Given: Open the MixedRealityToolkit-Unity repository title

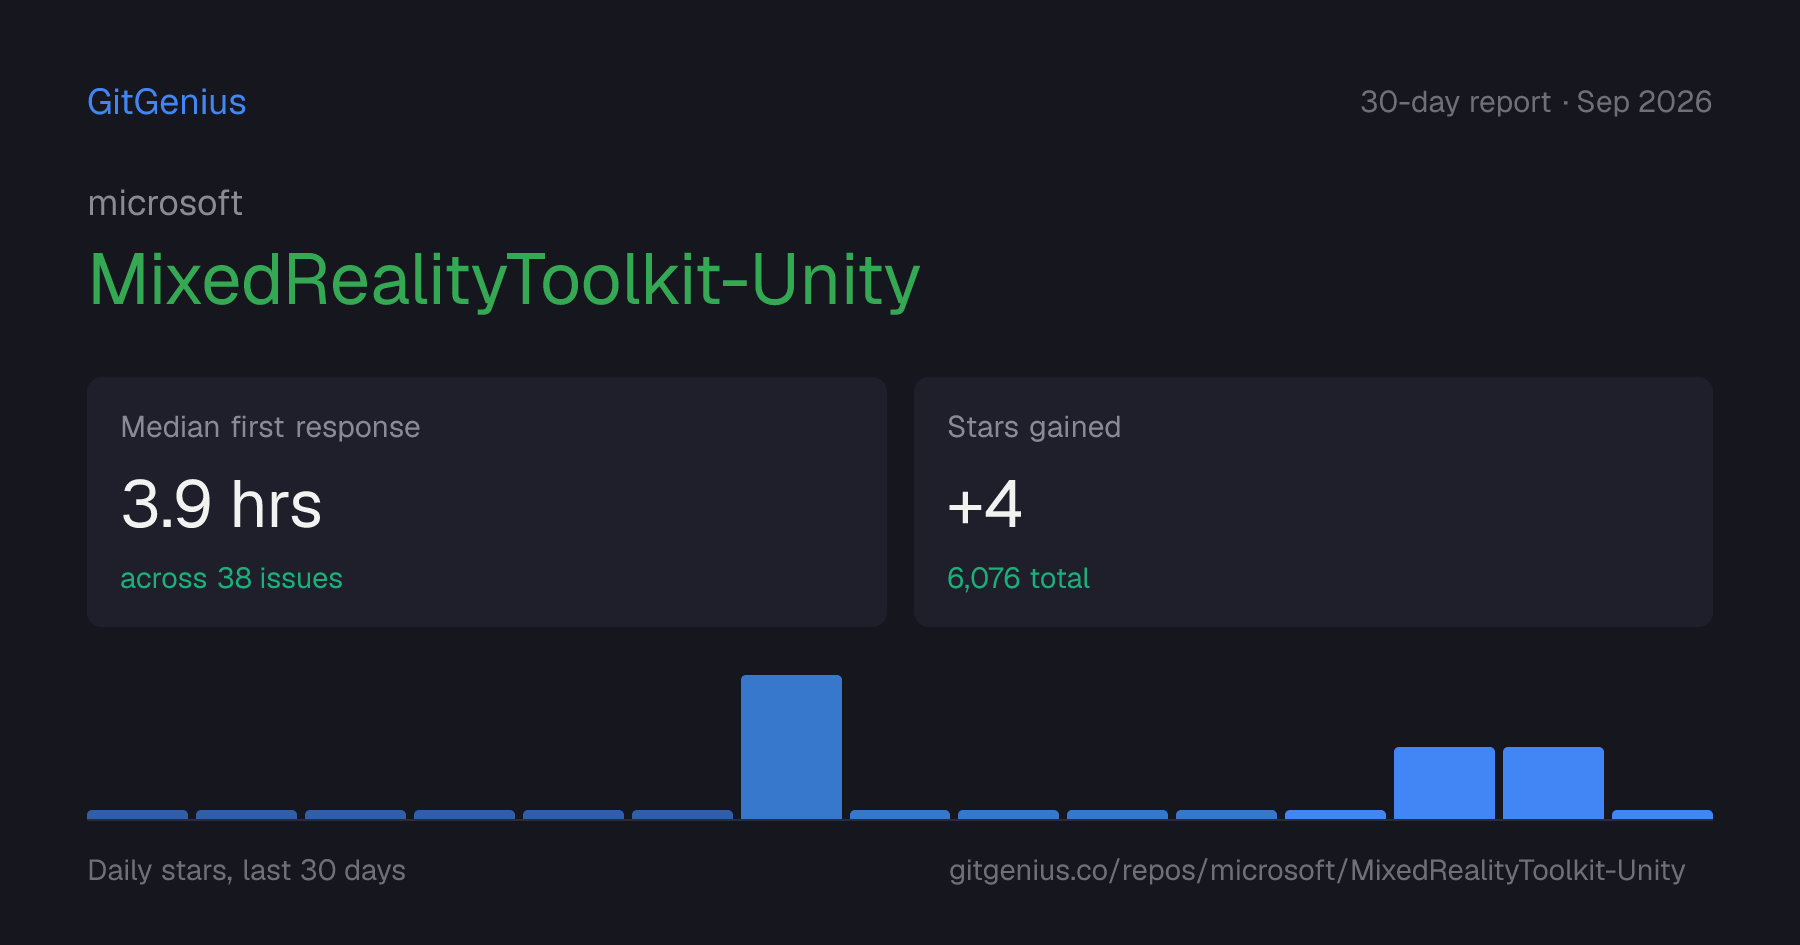Looking at the screenshot, I should click(504, 280).
